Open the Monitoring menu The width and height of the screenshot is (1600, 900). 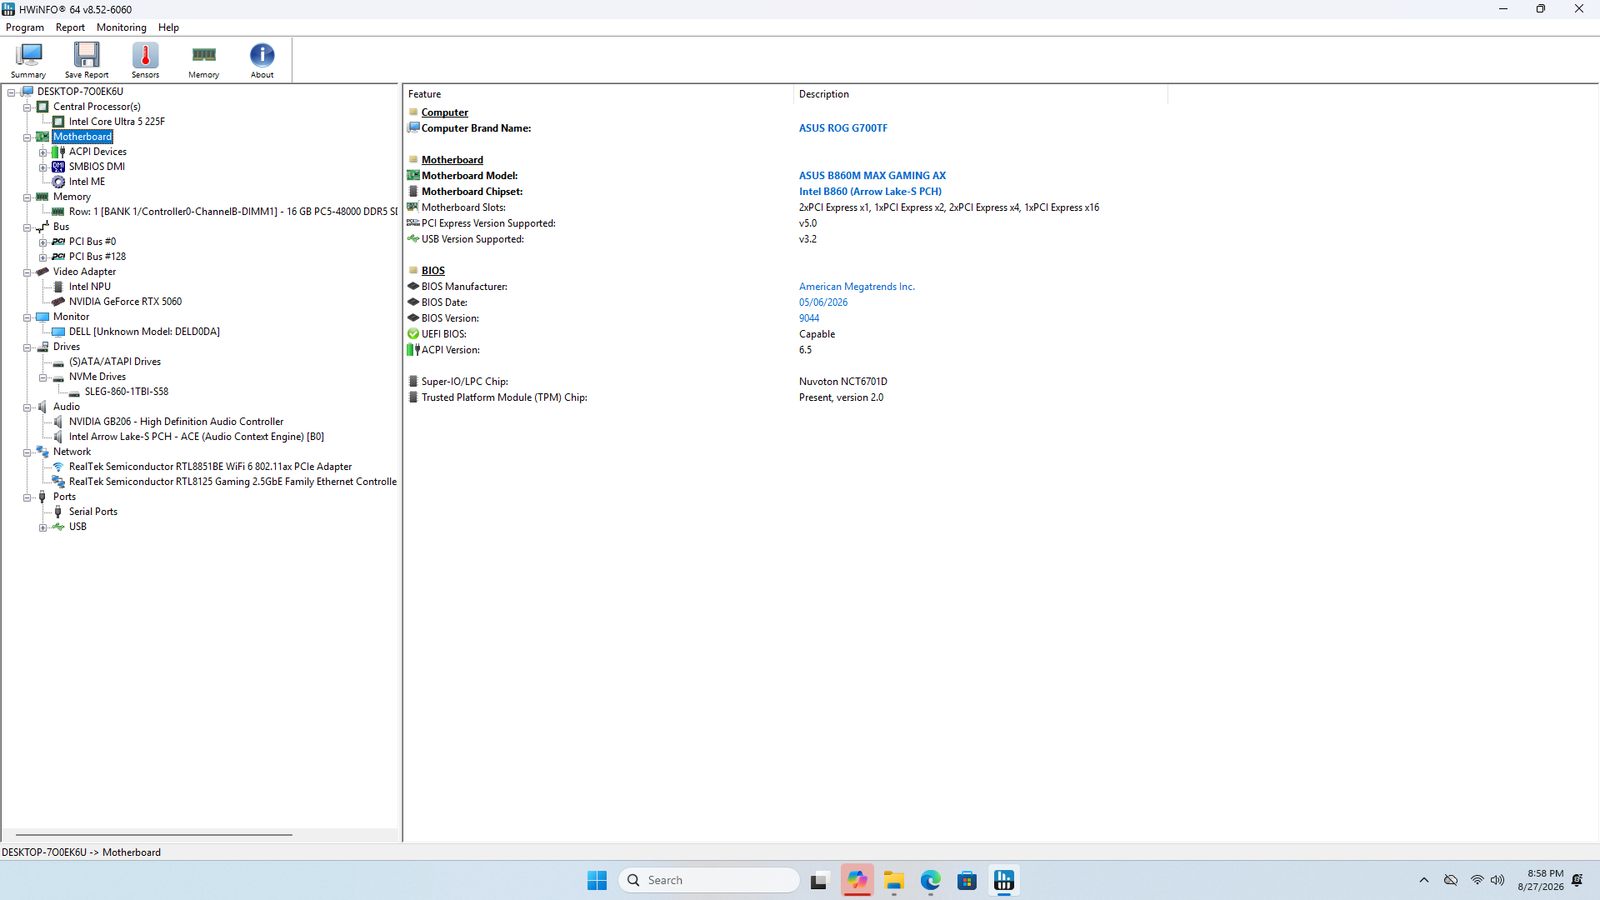pyautogui.click(x=121, y=28)
